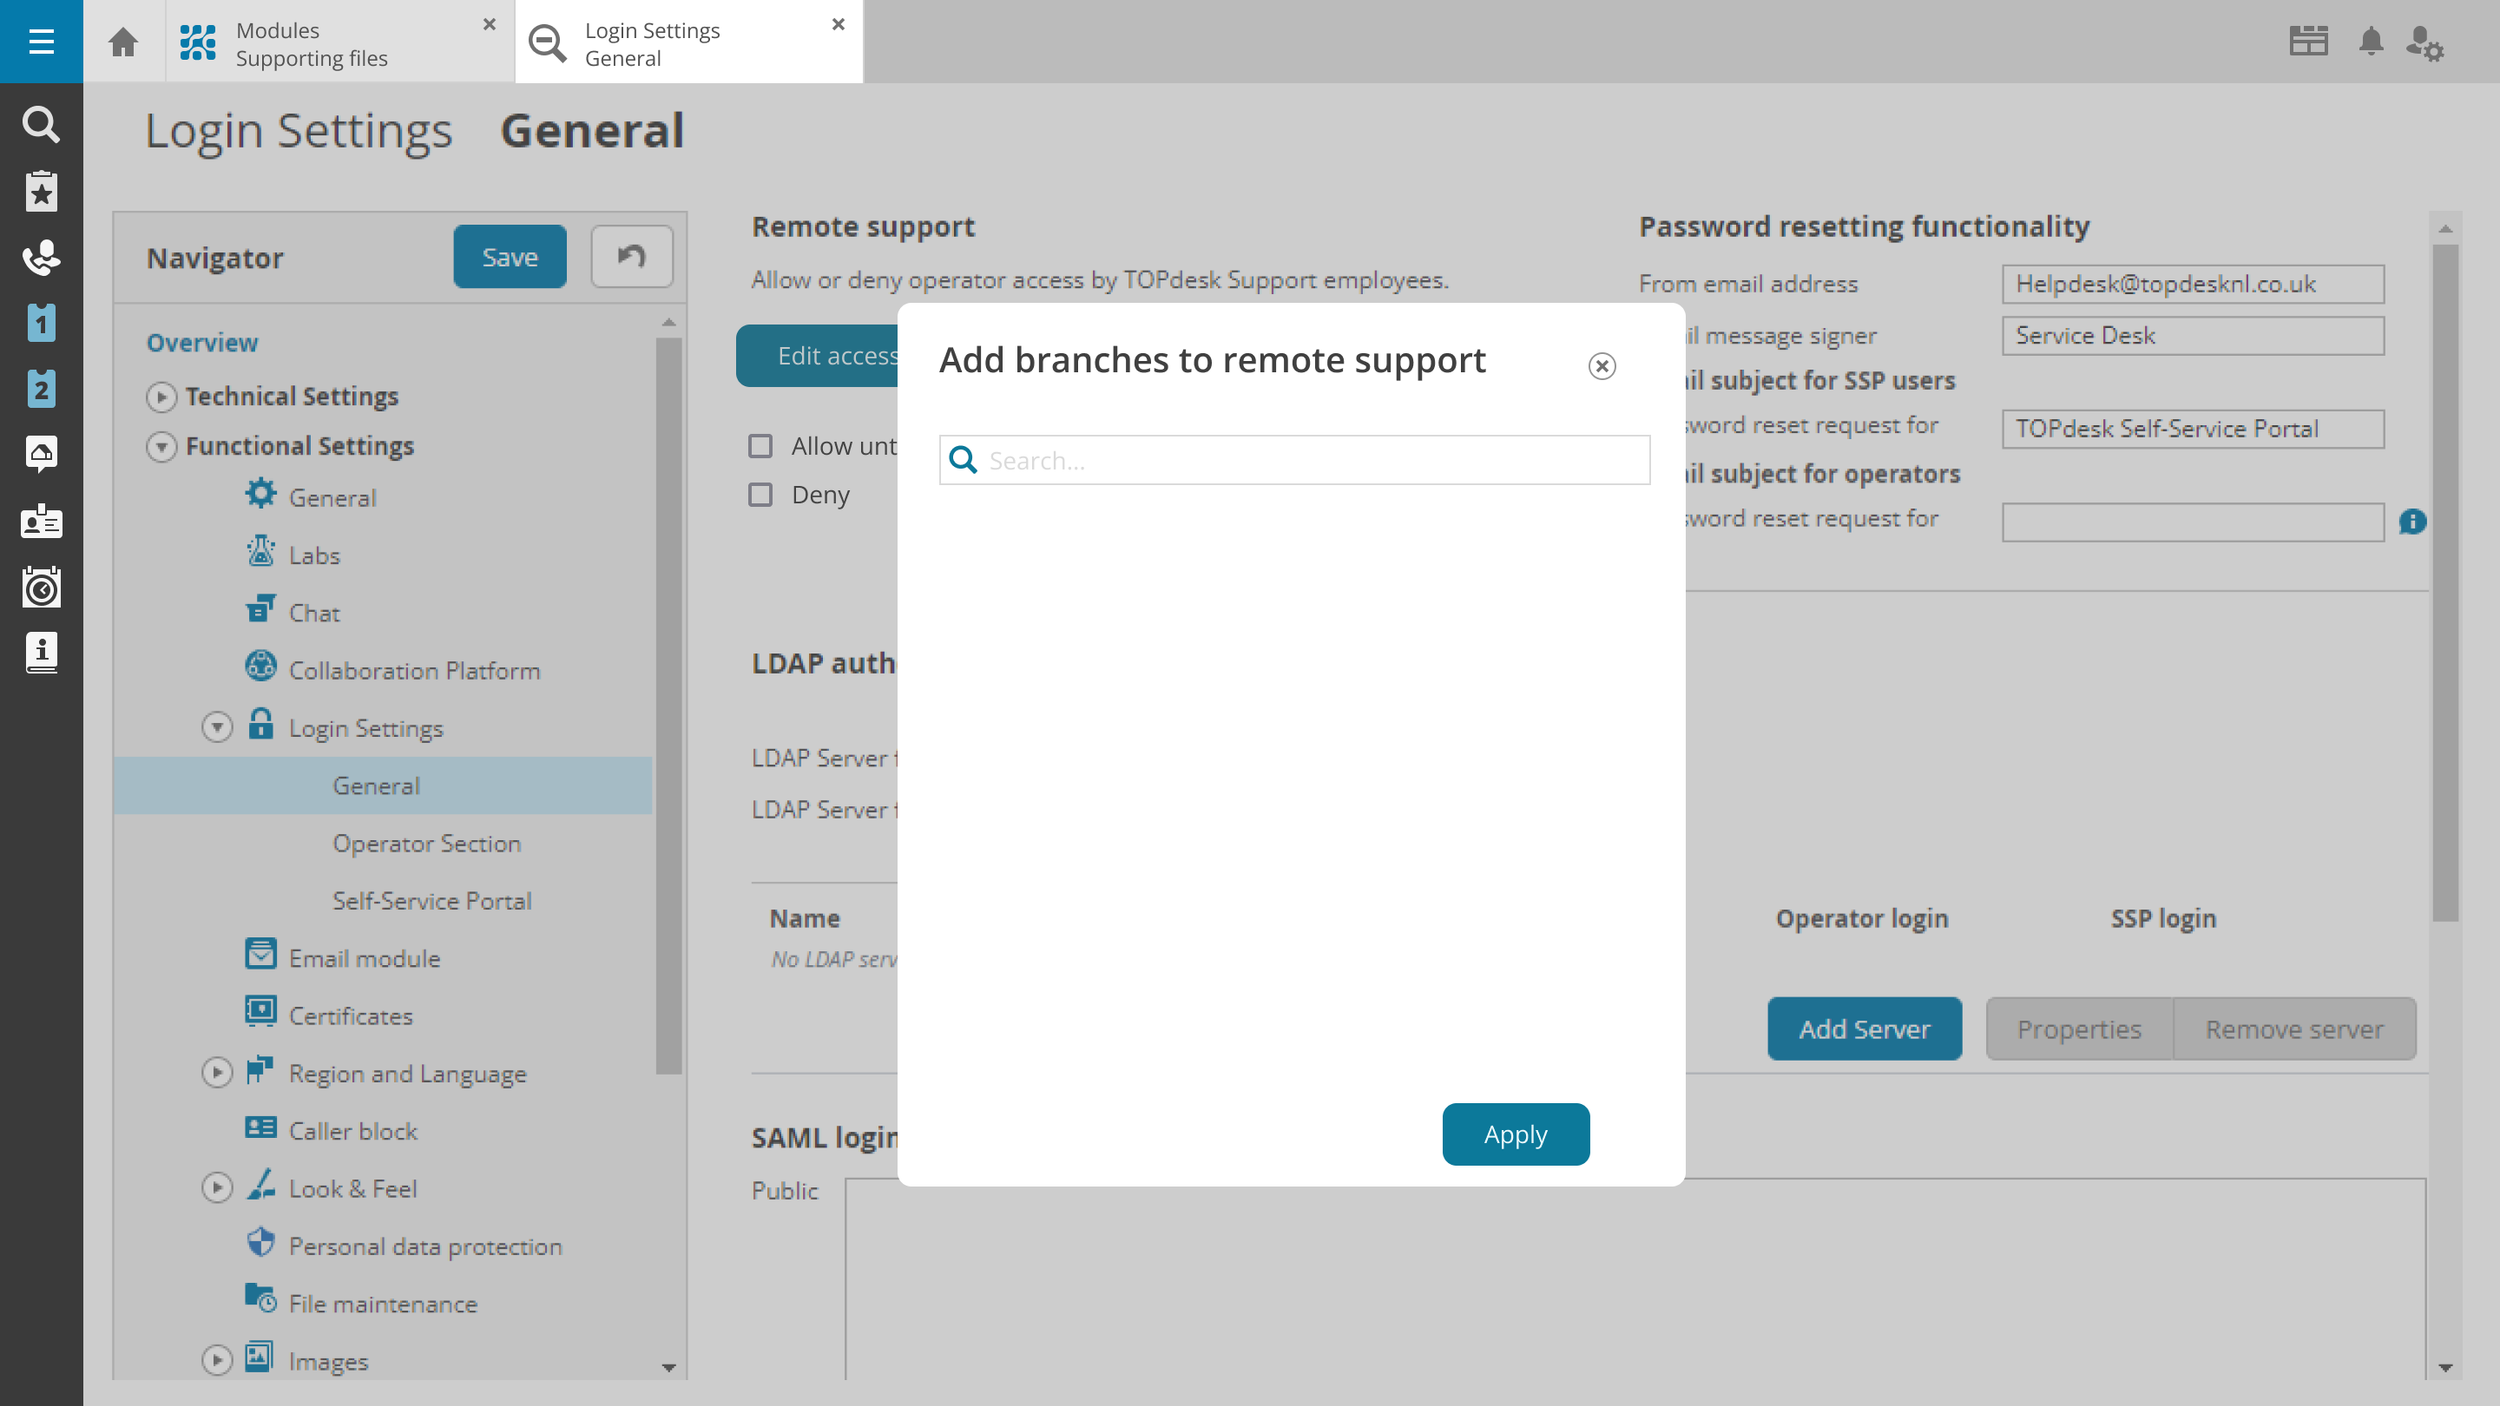2500x1406 pixels.
Task: Click Save in the Navigator panel
Action: (x=509, y=256)
